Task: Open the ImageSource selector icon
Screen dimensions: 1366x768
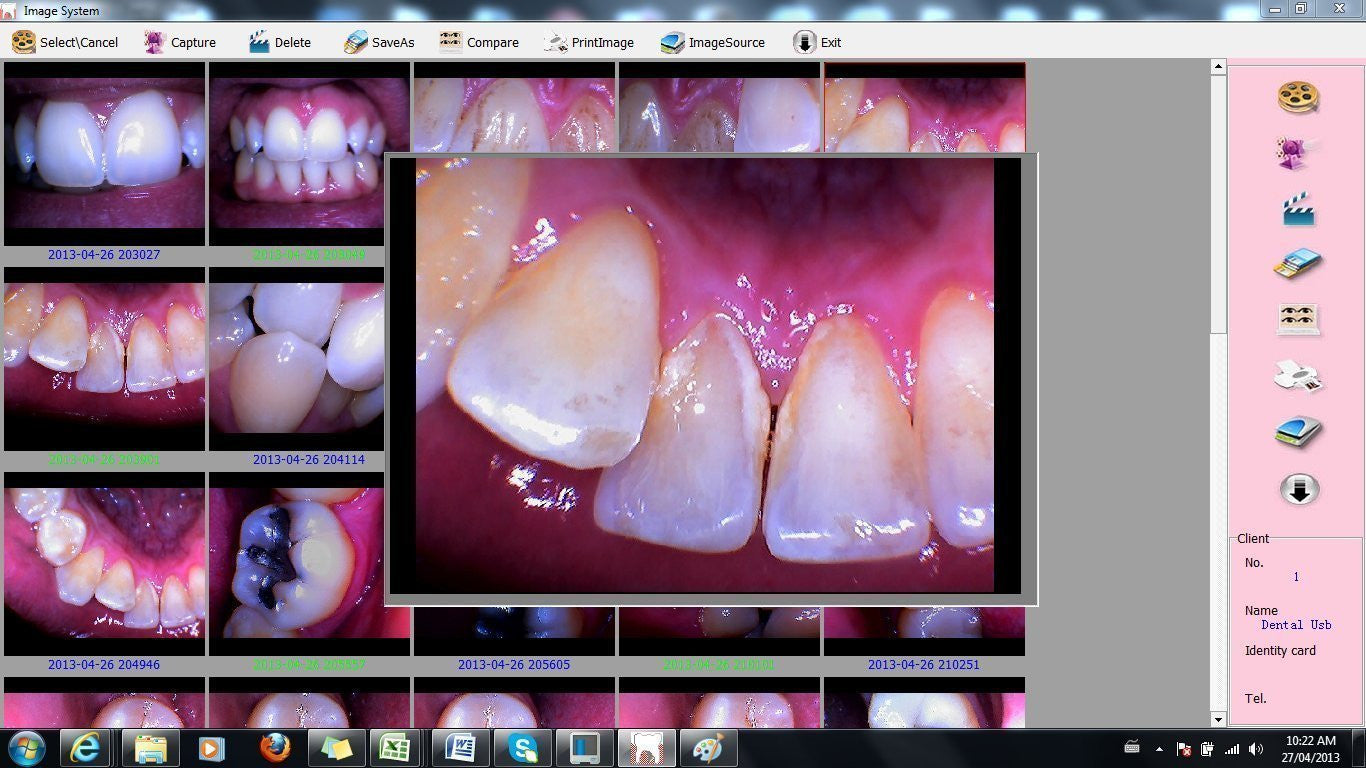Action: tap(712, 42)
